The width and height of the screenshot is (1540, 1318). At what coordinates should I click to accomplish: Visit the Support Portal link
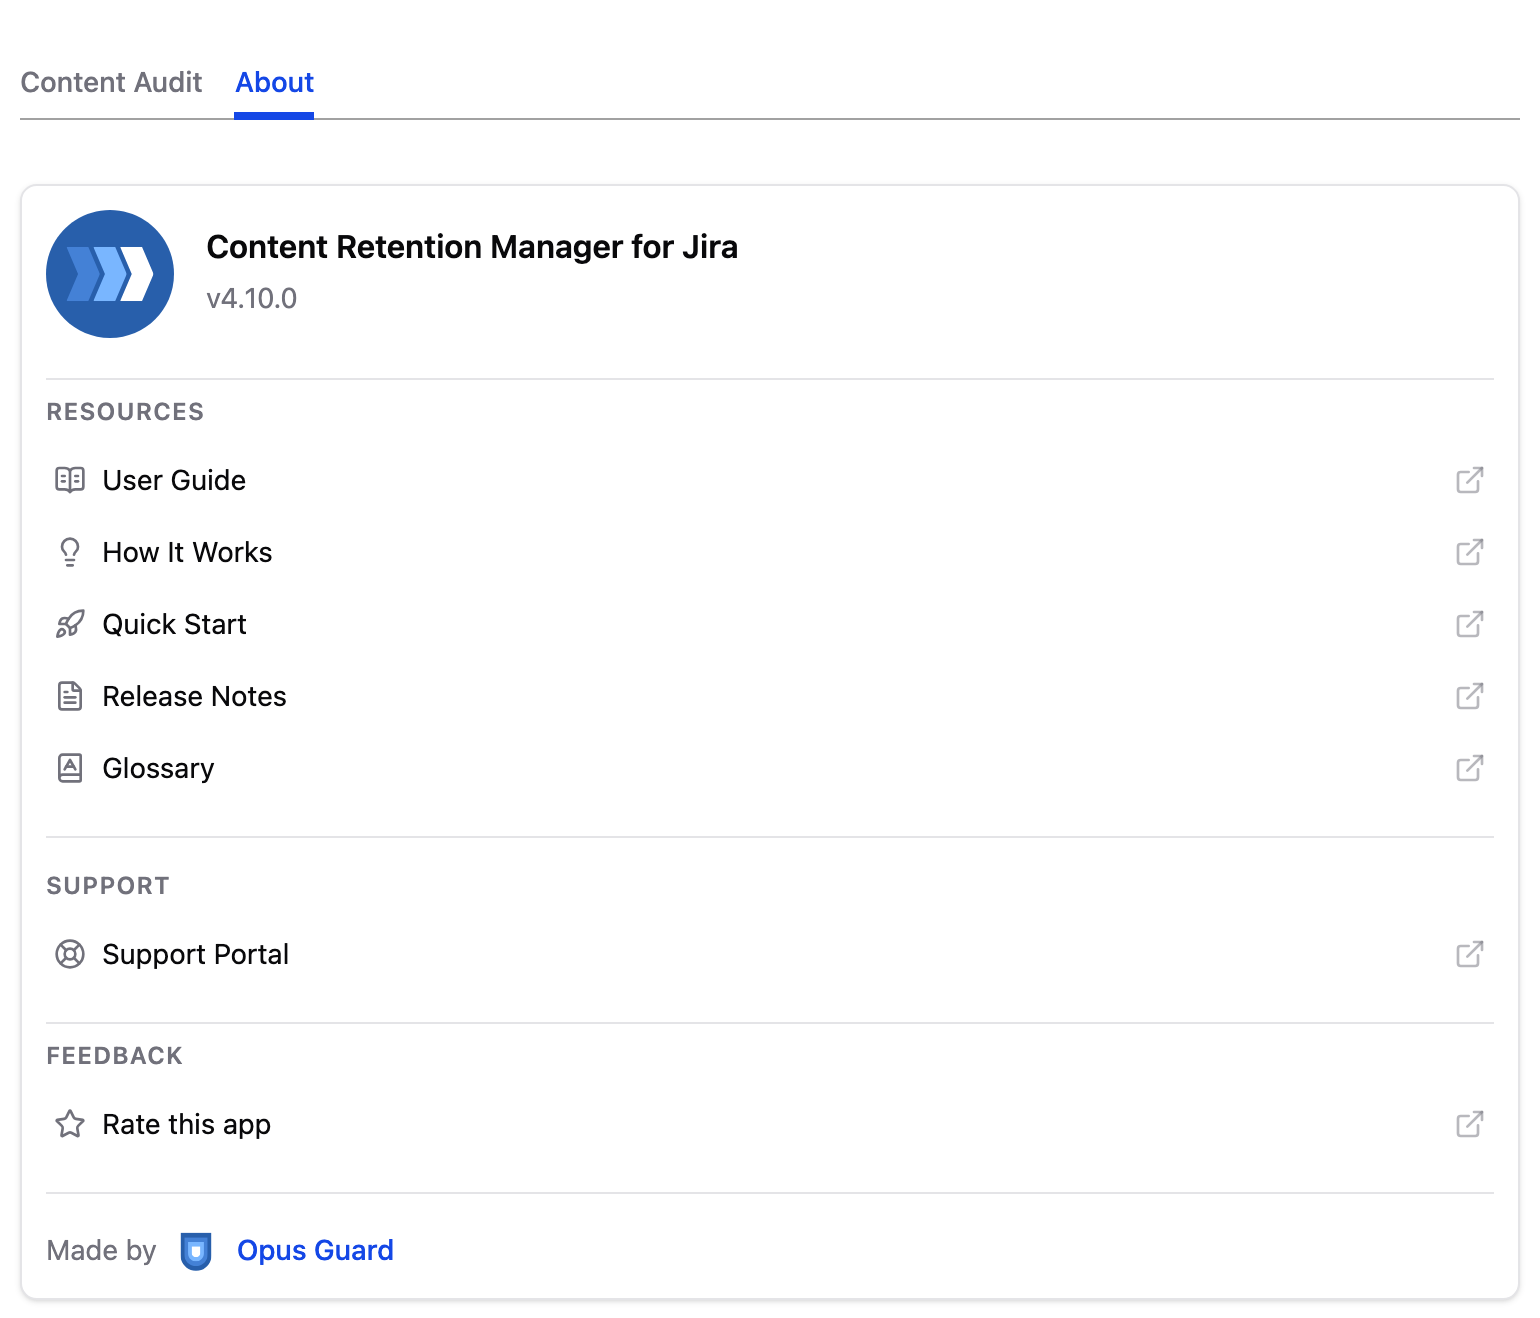(x=195, y=954)
